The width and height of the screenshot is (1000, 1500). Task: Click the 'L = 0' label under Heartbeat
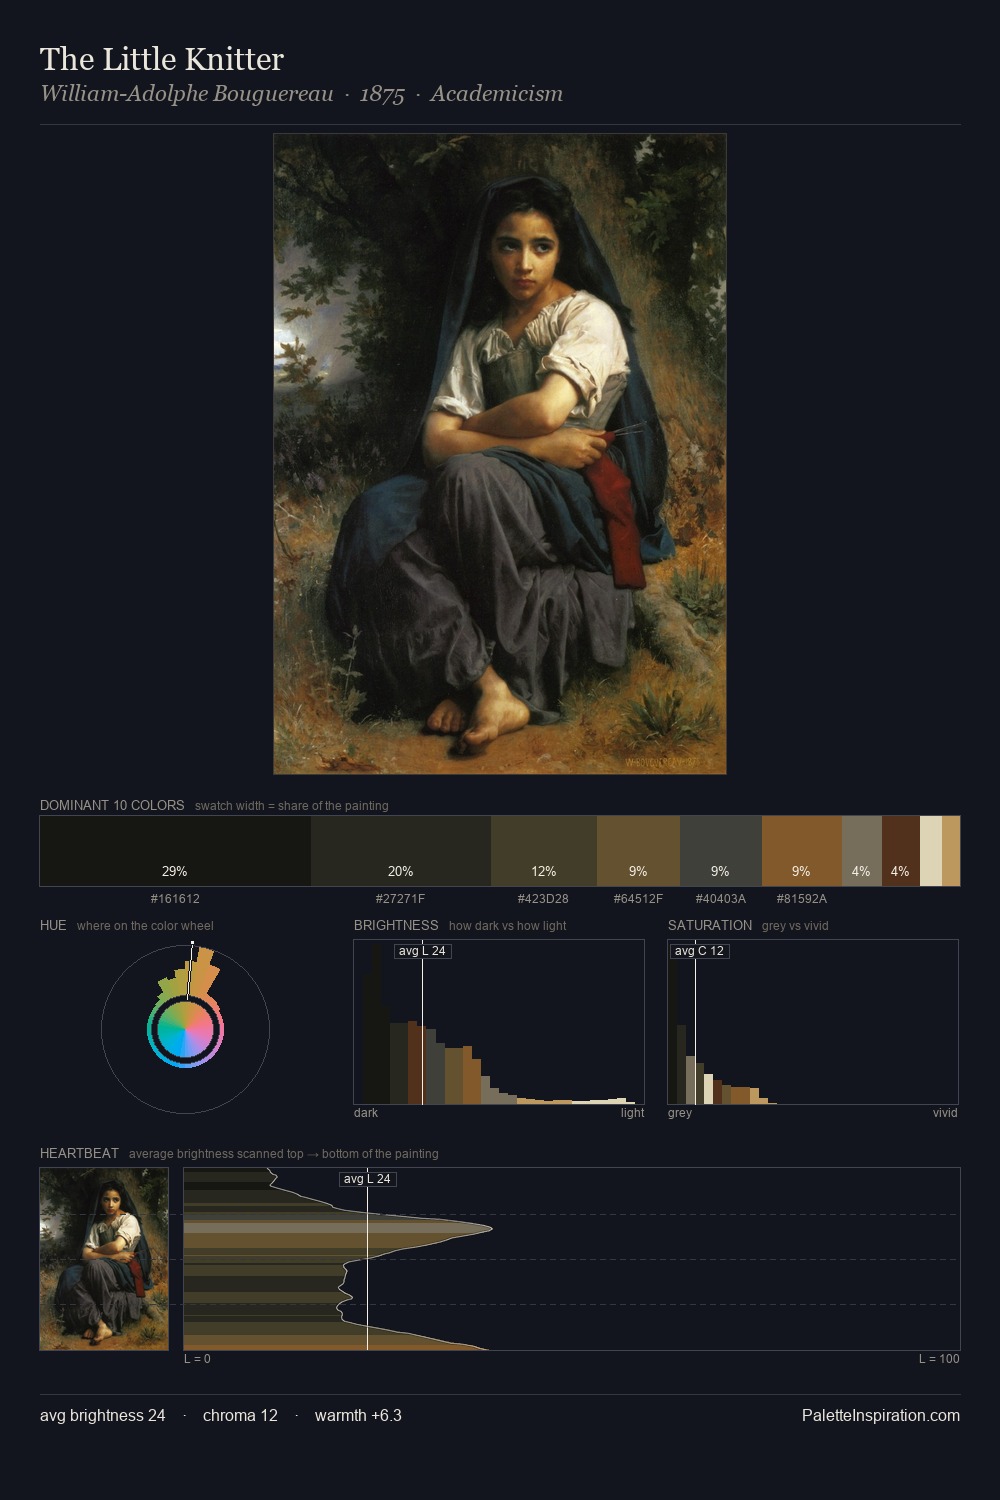coord(197,1359)
